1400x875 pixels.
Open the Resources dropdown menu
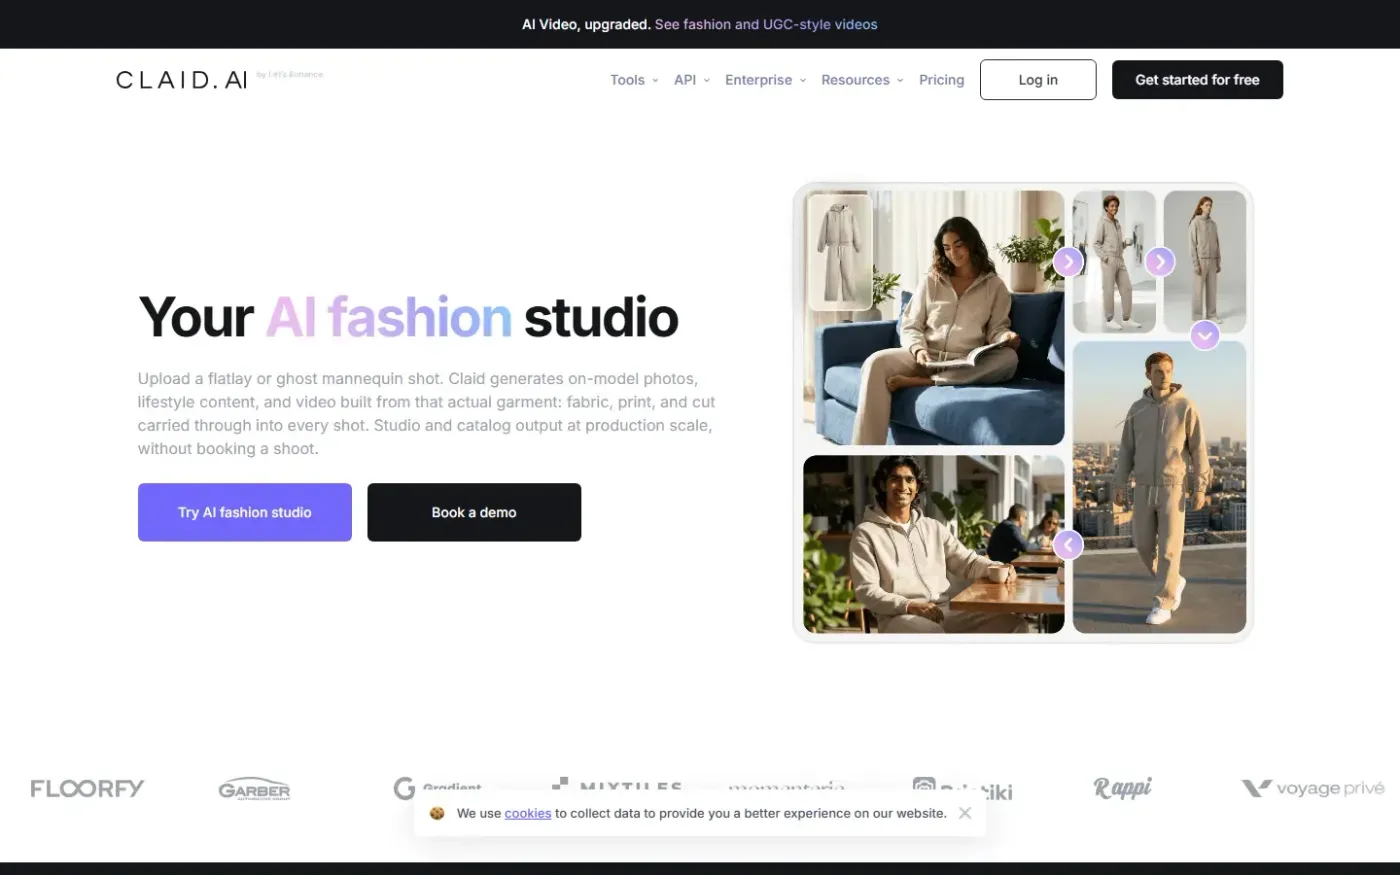tap(862, 80)
